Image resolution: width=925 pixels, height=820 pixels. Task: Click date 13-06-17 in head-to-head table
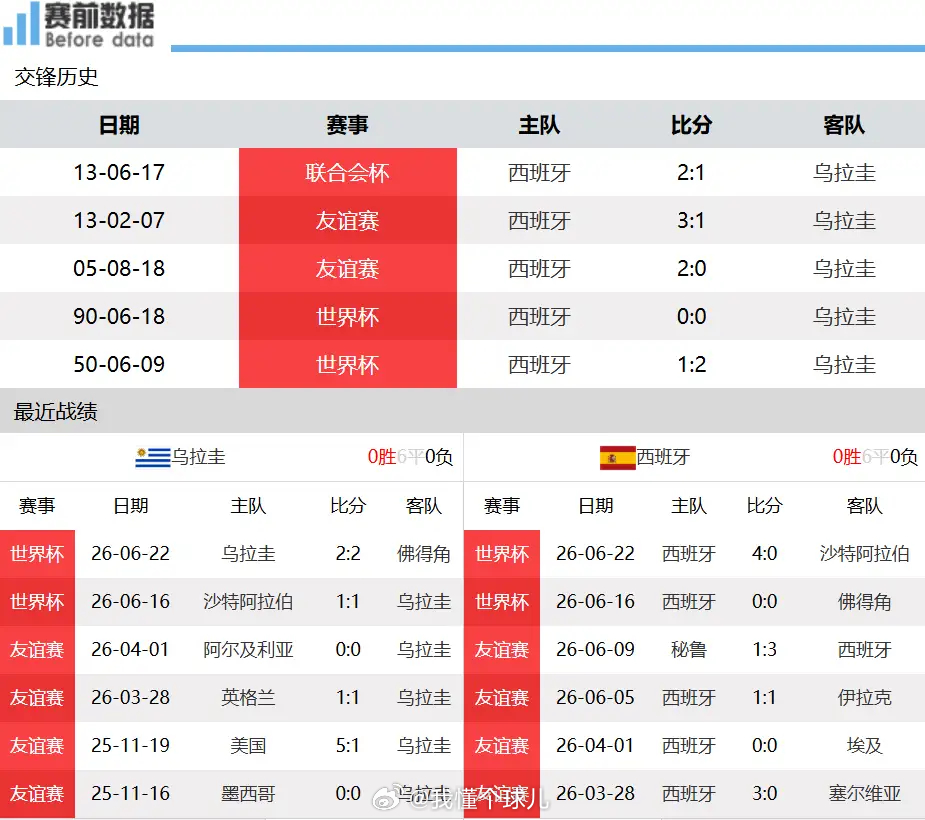pos(119,172)
